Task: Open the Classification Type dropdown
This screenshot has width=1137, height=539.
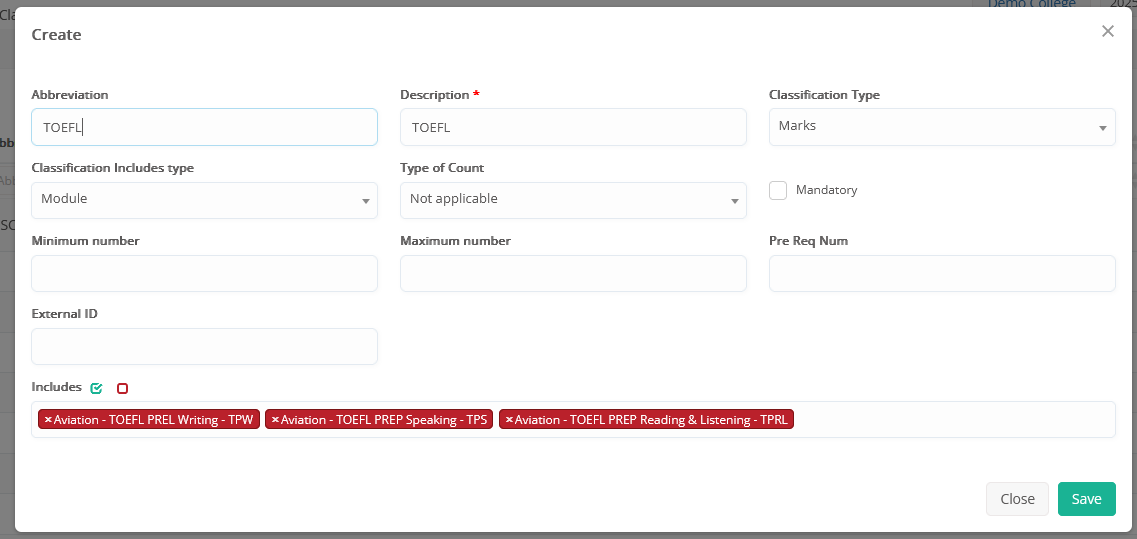Action: coord(941,127)
